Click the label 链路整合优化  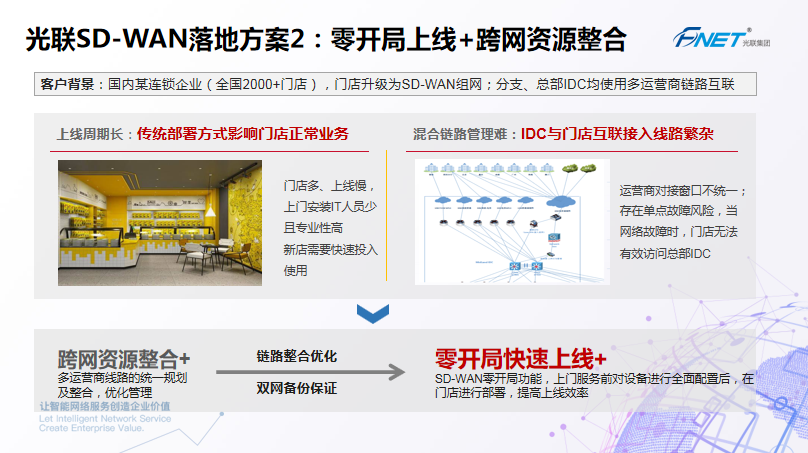(x=297, y=356)
